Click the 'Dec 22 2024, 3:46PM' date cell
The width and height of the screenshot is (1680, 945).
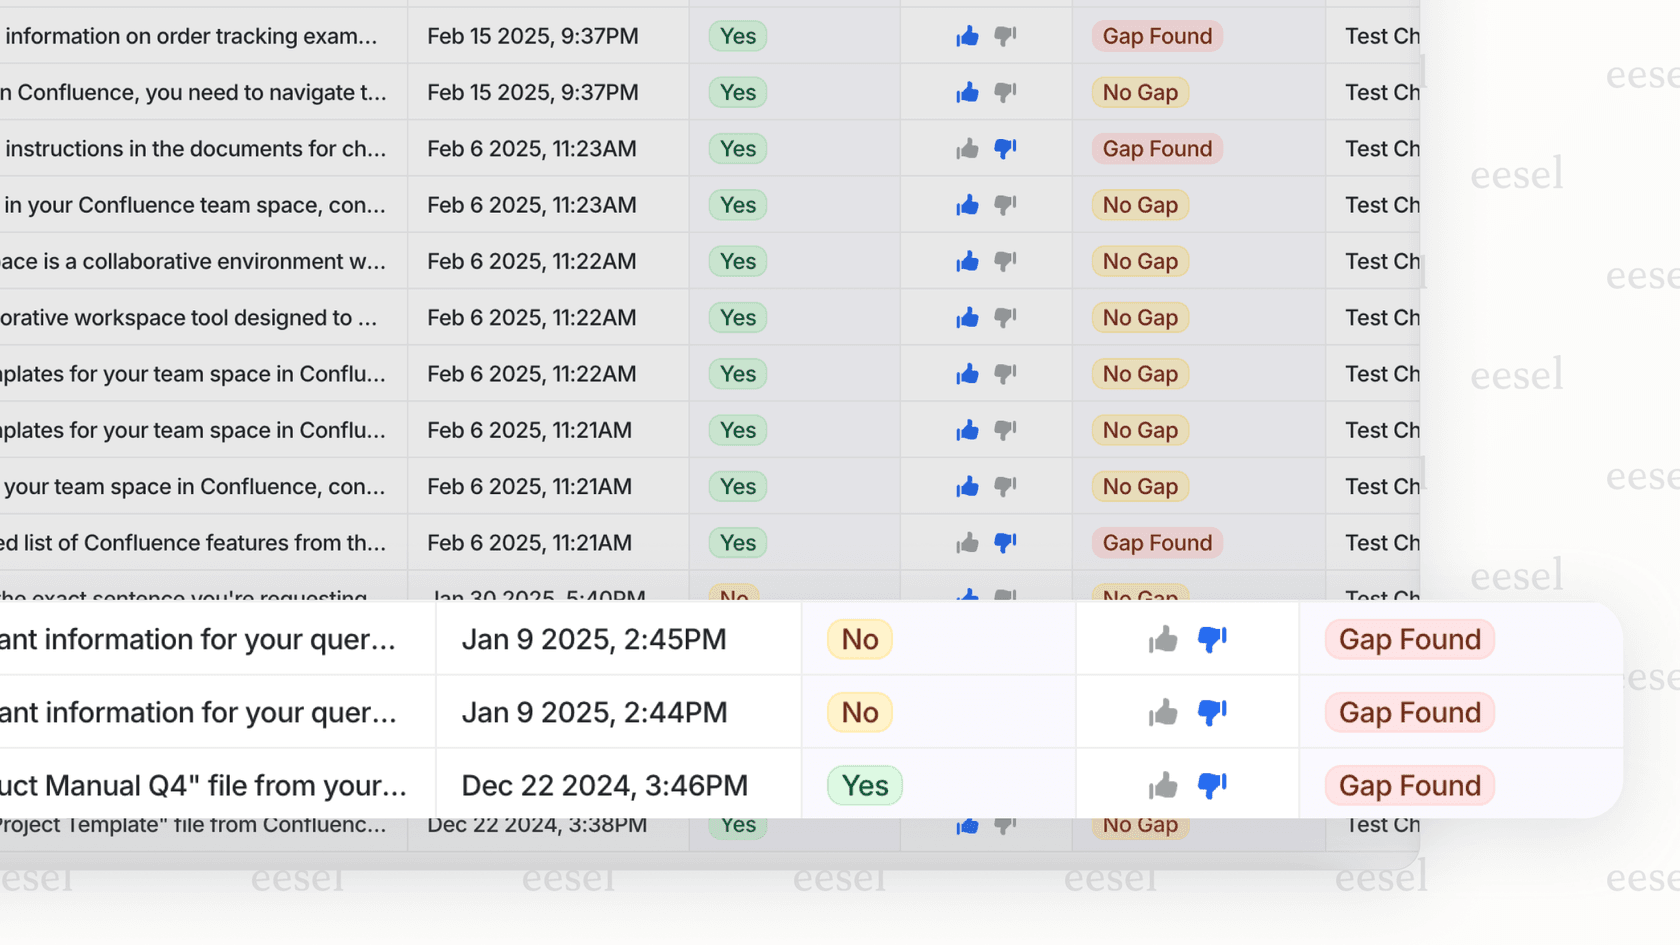point(604,785)
